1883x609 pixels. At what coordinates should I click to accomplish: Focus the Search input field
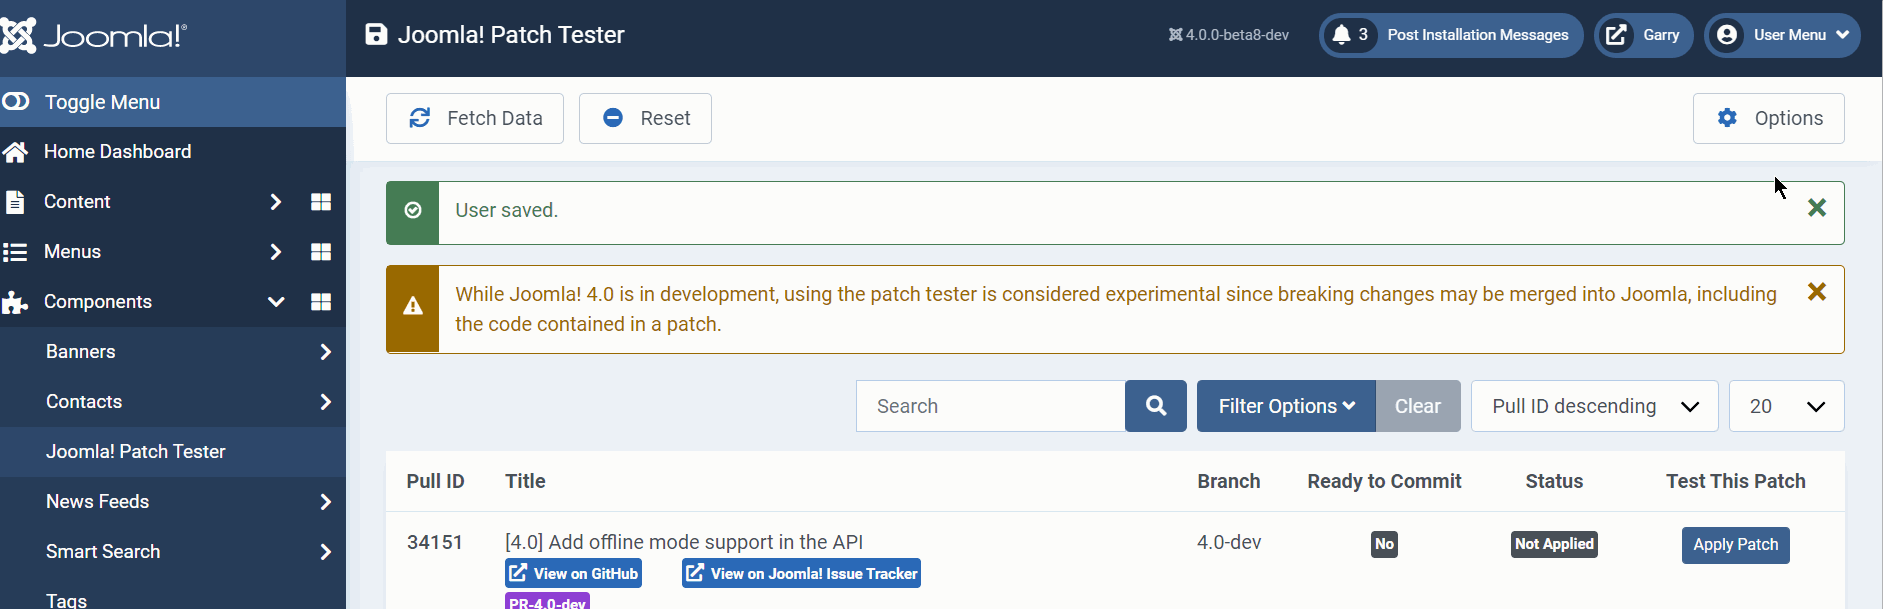pyautogui.click(x=990, y=406)
